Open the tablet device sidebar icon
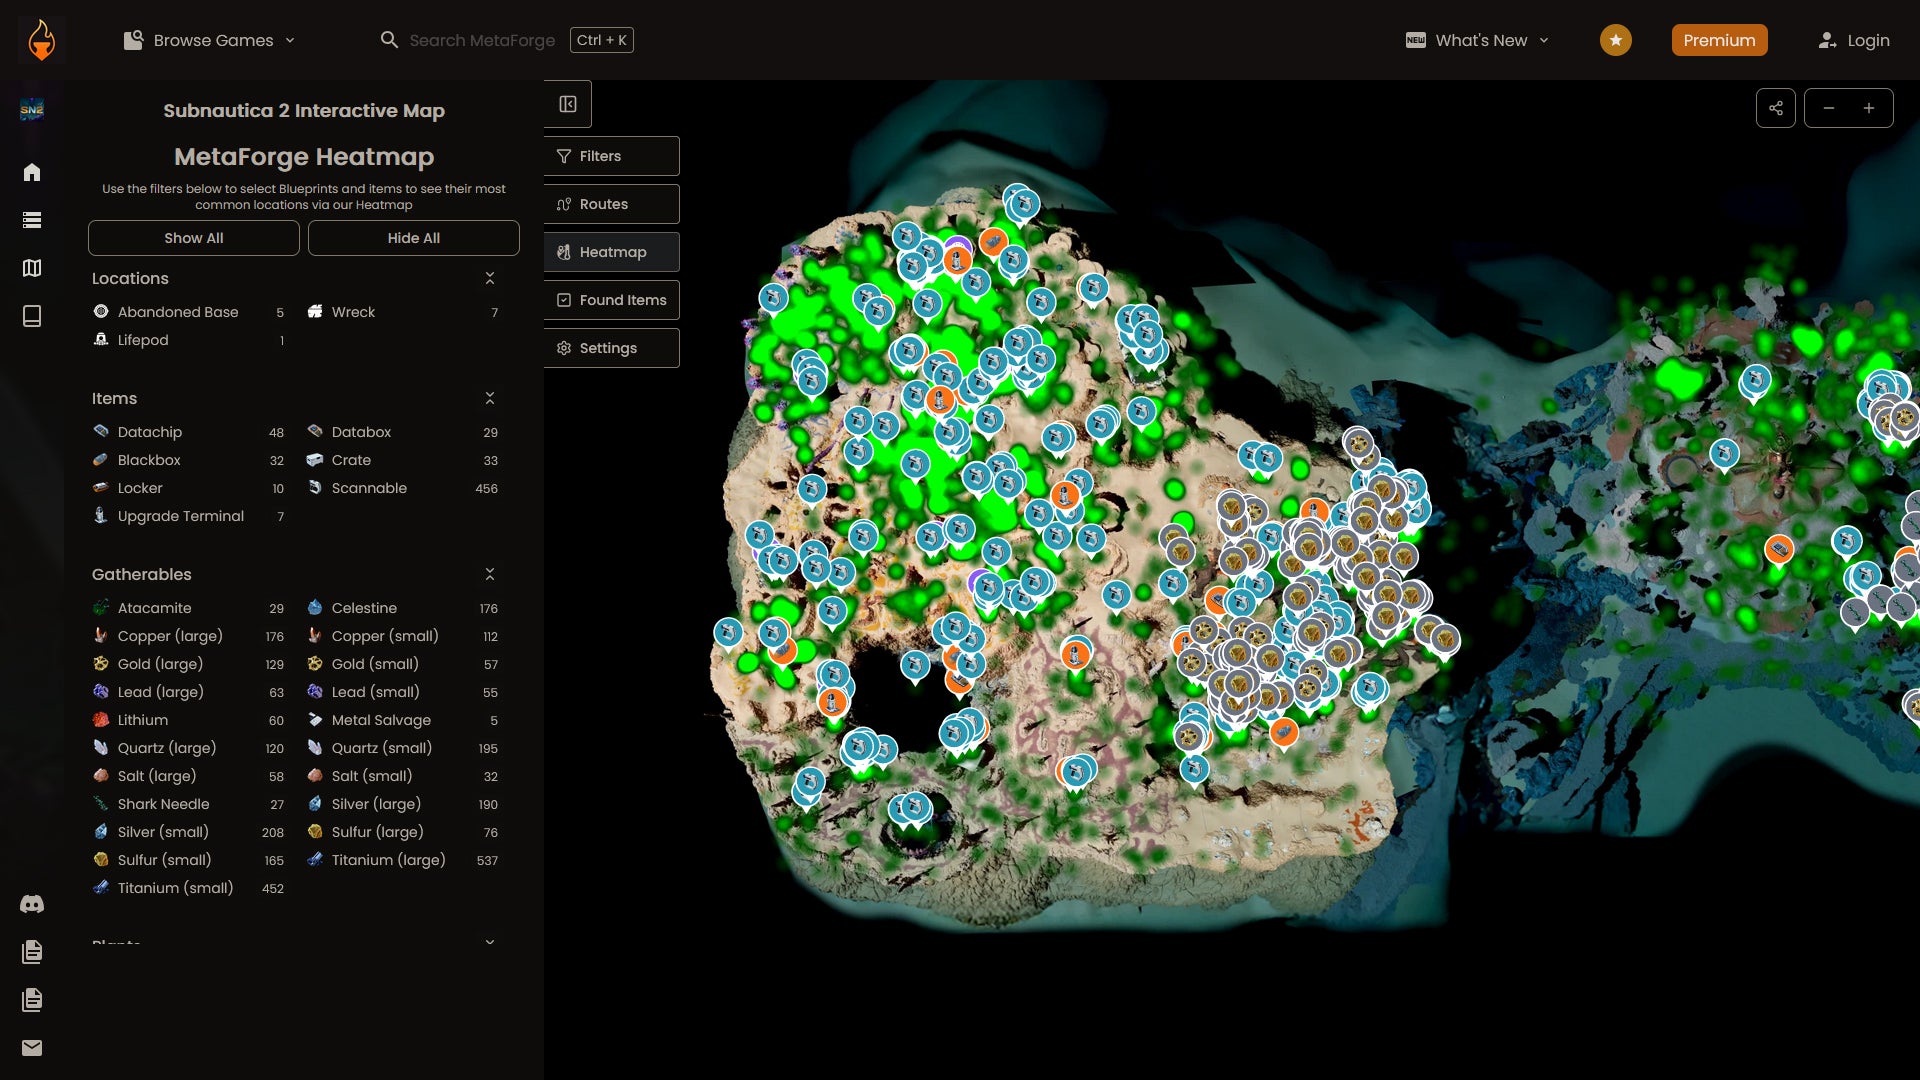 [x=32, y=316]
